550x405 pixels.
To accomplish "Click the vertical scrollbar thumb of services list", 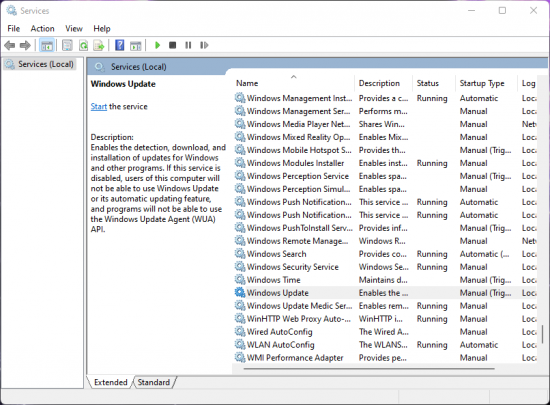I will [x=542, y=334].
